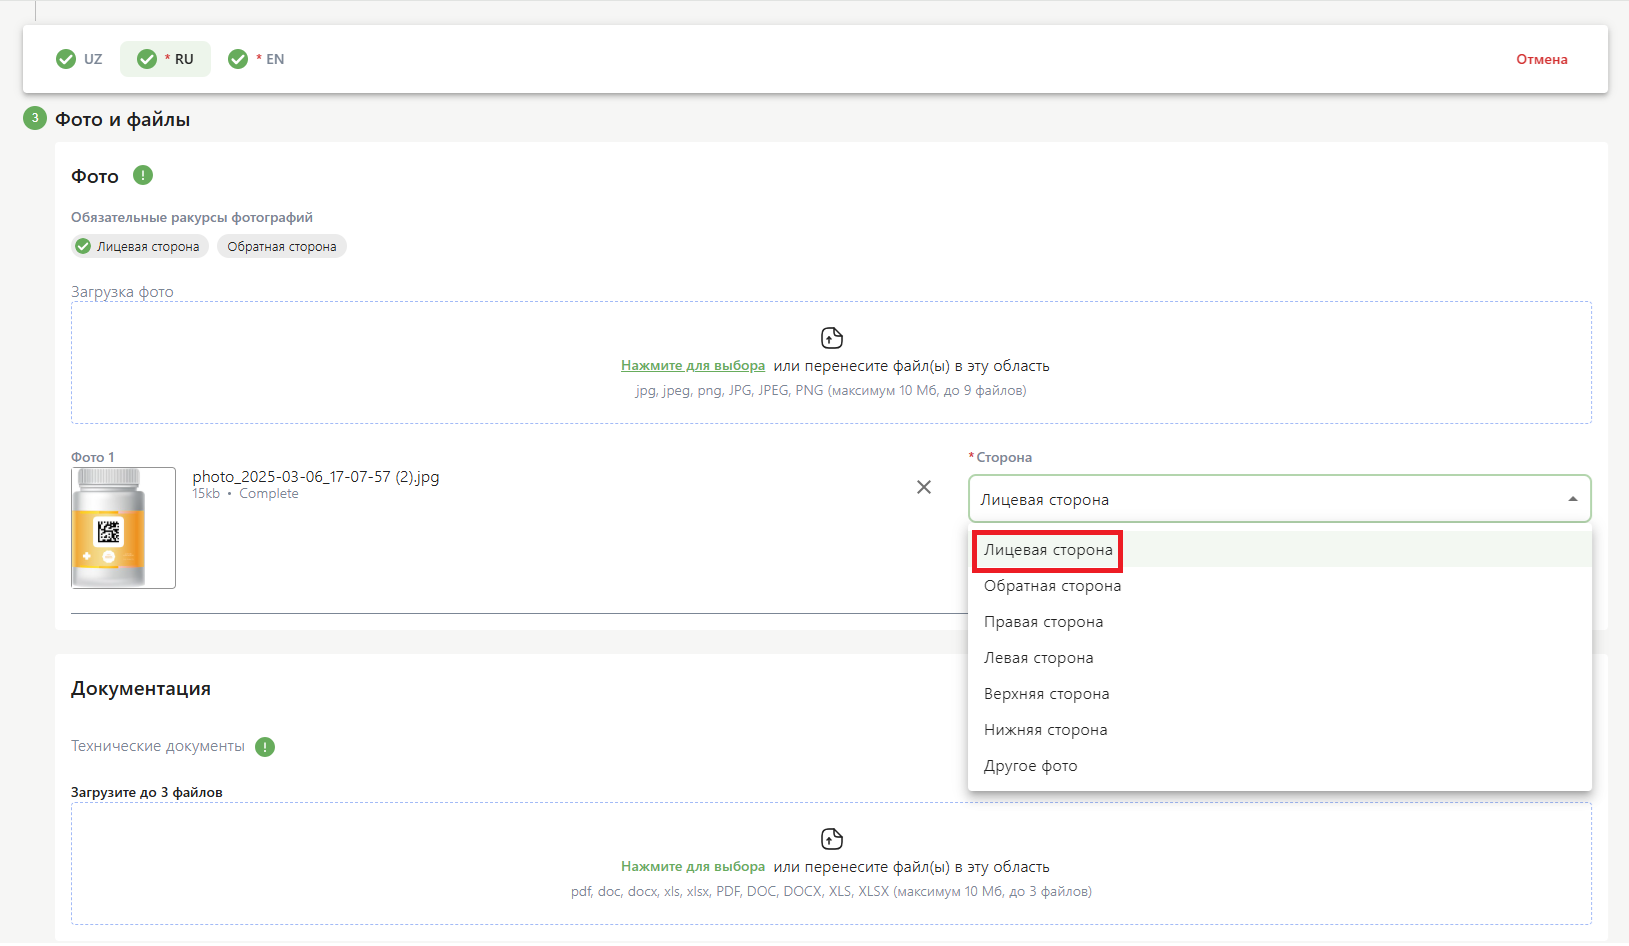Select Левая сторона option in dropdown list

point(1279,658)
